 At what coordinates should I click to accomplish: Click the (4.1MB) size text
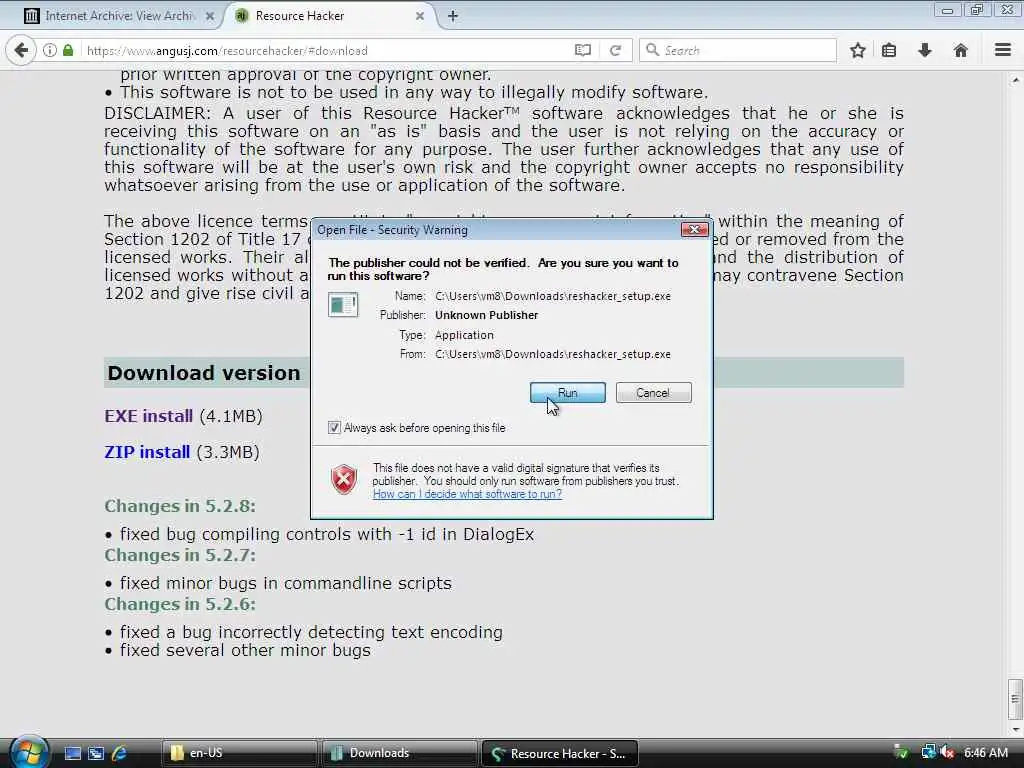click(231, 416)
